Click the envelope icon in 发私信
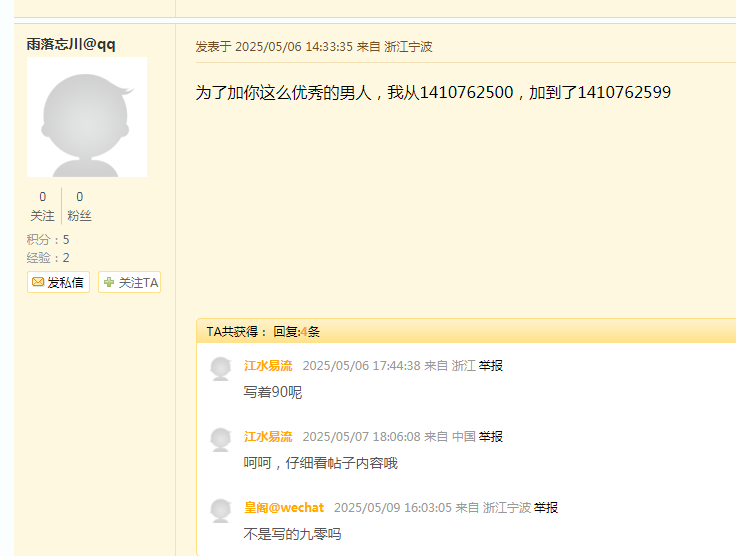The height and width of the screenshot is (556, 736). click(x=38, y=282)
